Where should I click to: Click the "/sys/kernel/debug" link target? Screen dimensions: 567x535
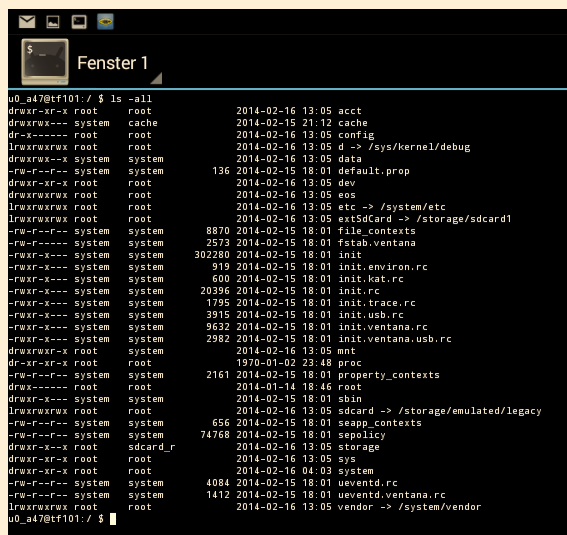(x=419, y=147)
